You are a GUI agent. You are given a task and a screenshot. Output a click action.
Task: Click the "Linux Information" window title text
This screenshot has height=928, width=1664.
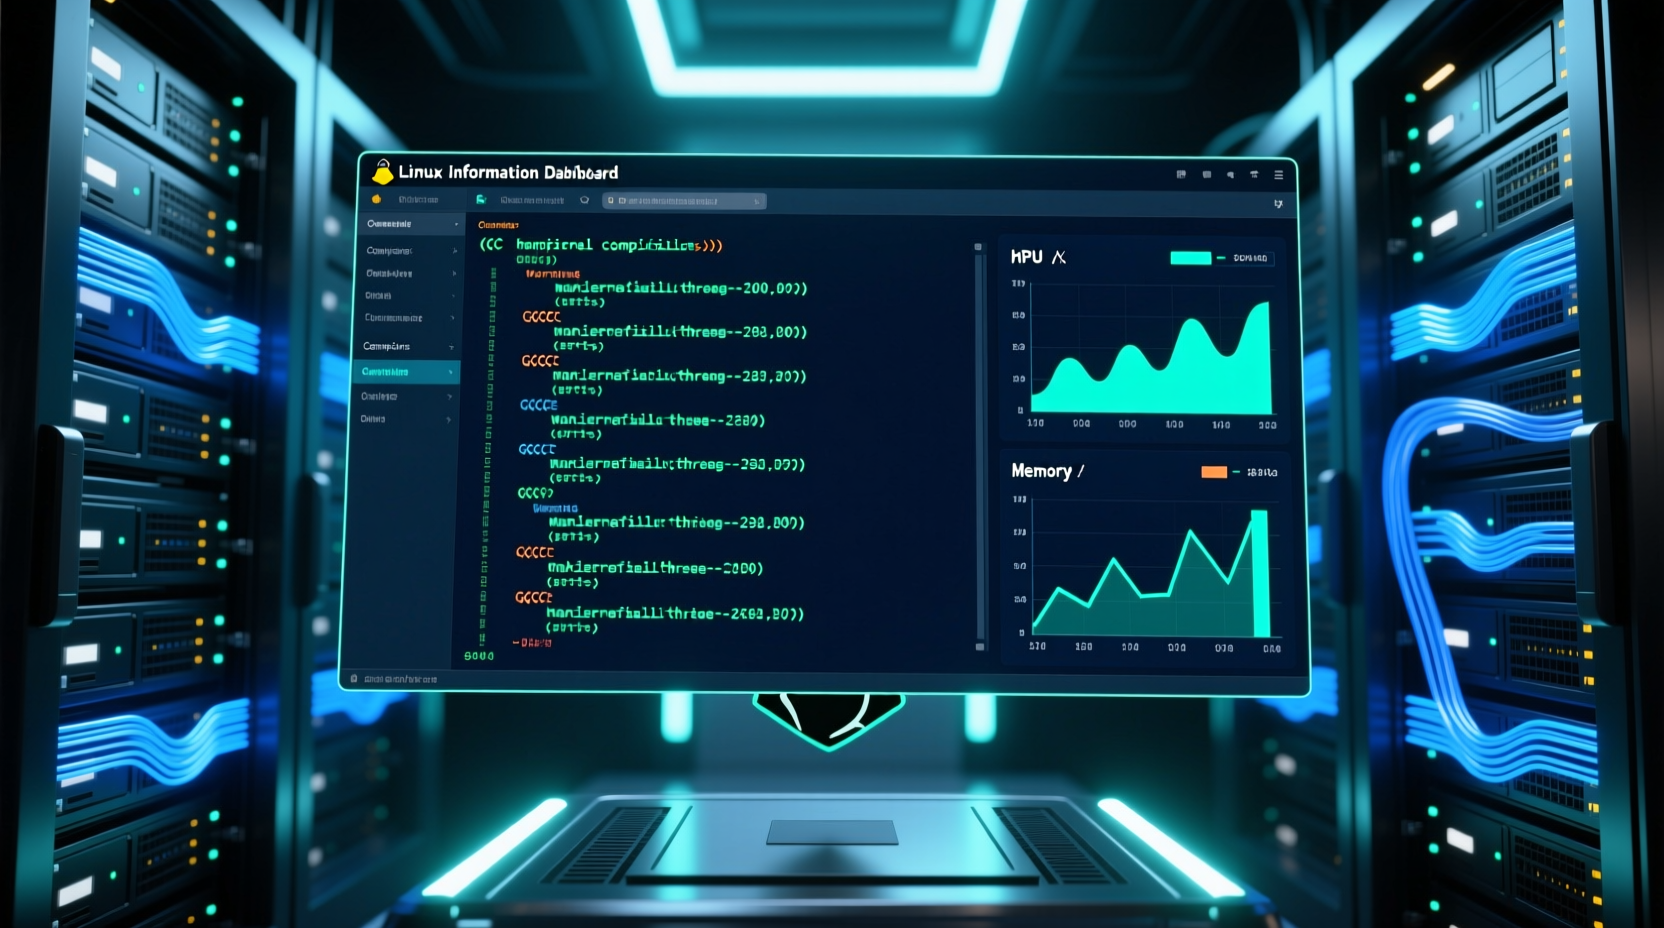point(470,172)
